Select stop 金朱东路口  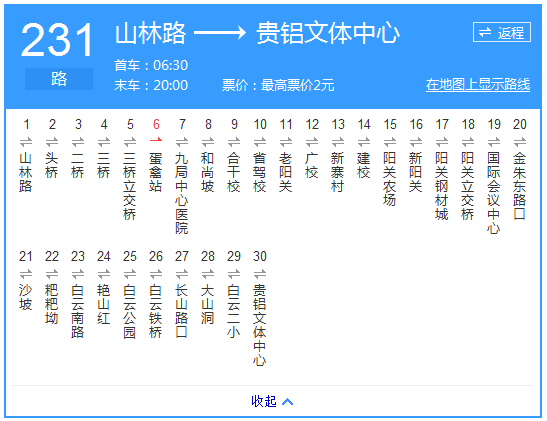click(520, 186)
